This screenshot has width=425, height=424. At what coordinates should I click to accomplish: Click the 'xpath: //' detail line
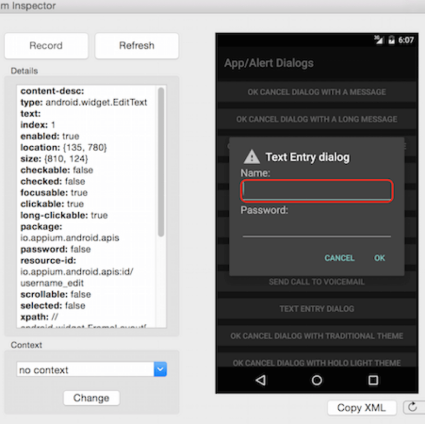click(x=39, y=317)
